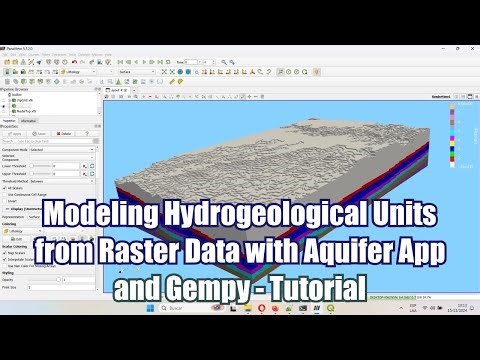
Task: Select the Properties tab
Action: 9,121
